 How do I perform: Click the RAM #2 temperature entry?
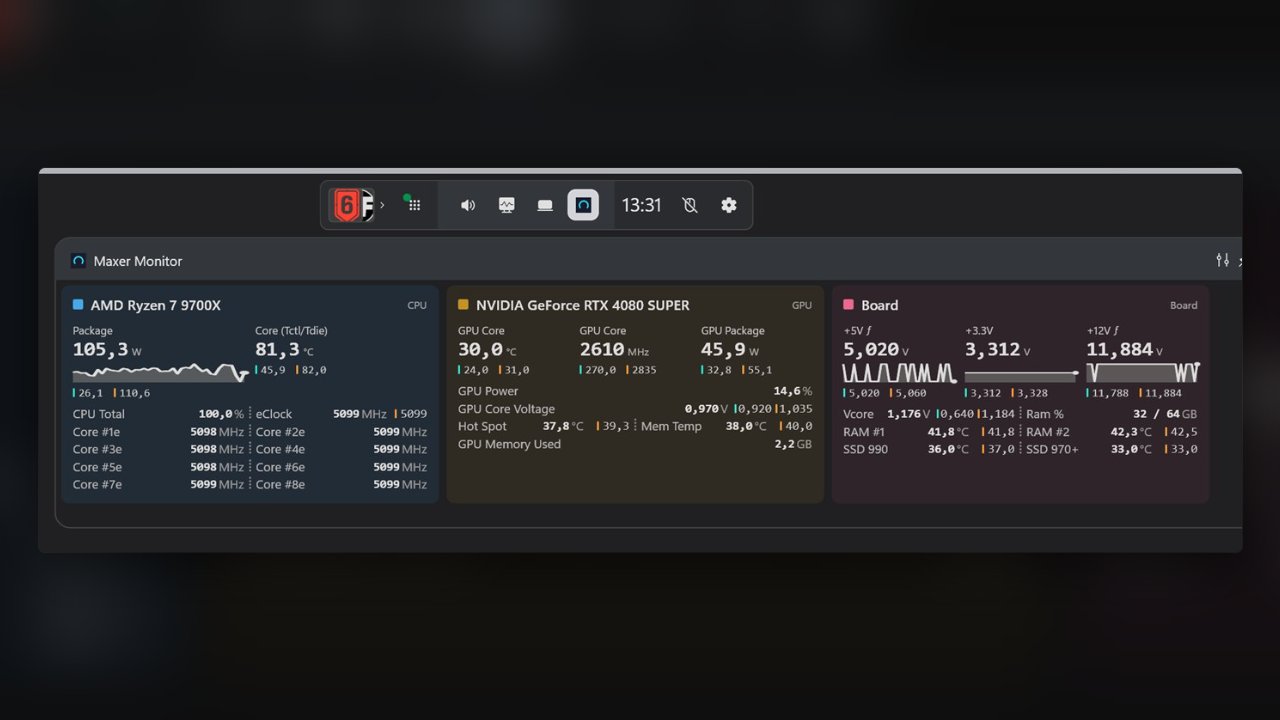tap(1112, 432)
